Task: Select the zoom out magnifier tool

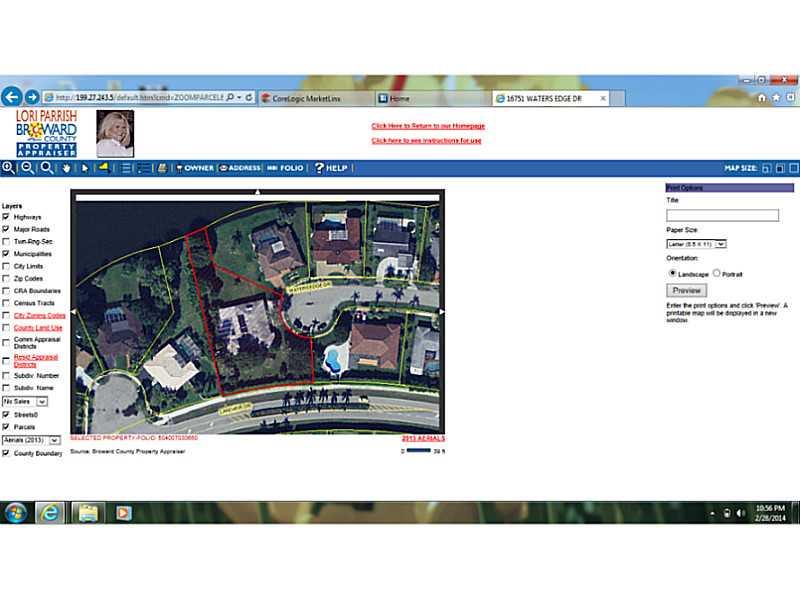Action: pyautogui.click(x=28, y=168)
